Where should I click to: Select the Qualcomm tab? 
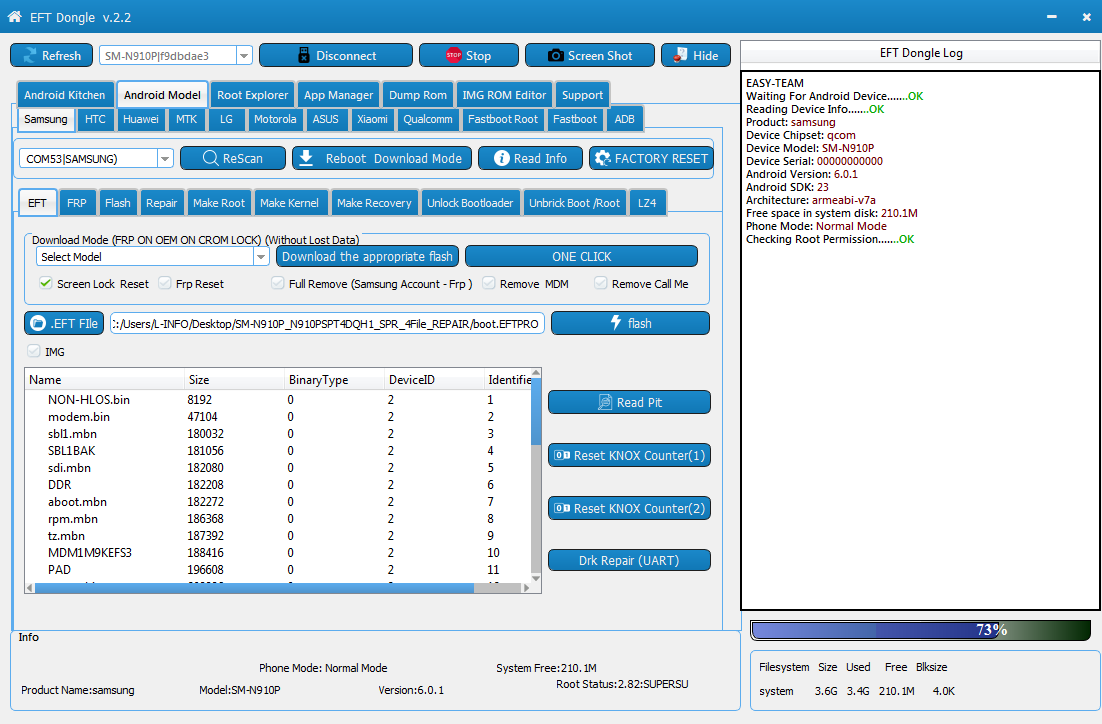click(x=427, y=119)
